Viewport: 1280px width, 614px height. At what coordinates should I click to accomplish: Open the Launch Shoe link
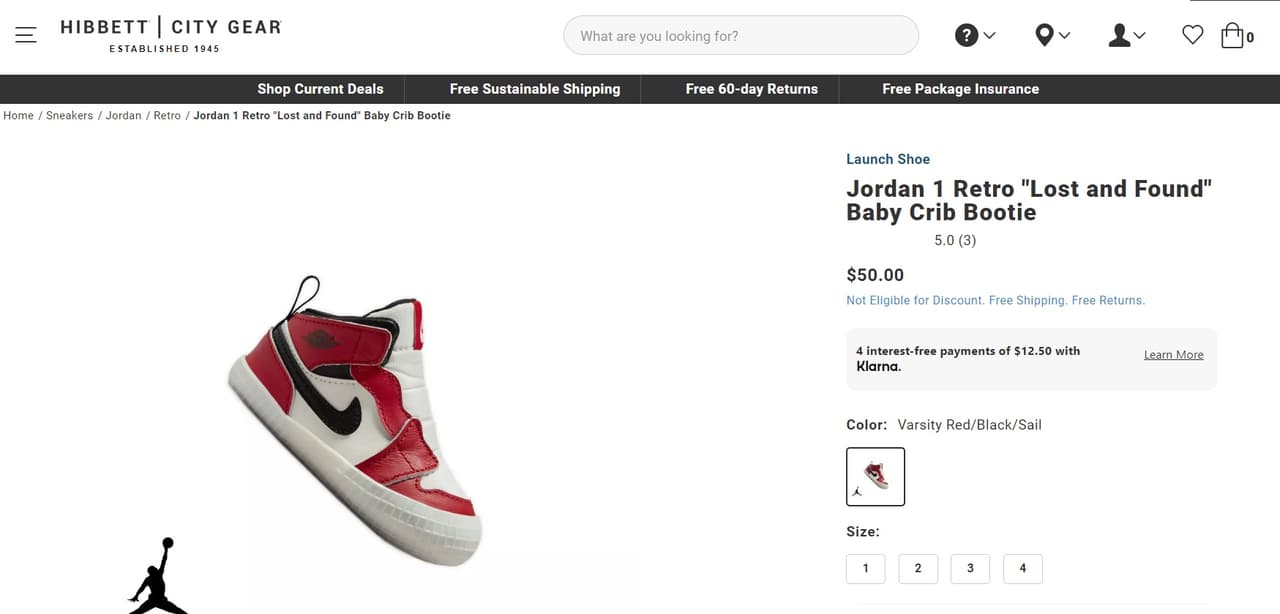tap(887, 159)
